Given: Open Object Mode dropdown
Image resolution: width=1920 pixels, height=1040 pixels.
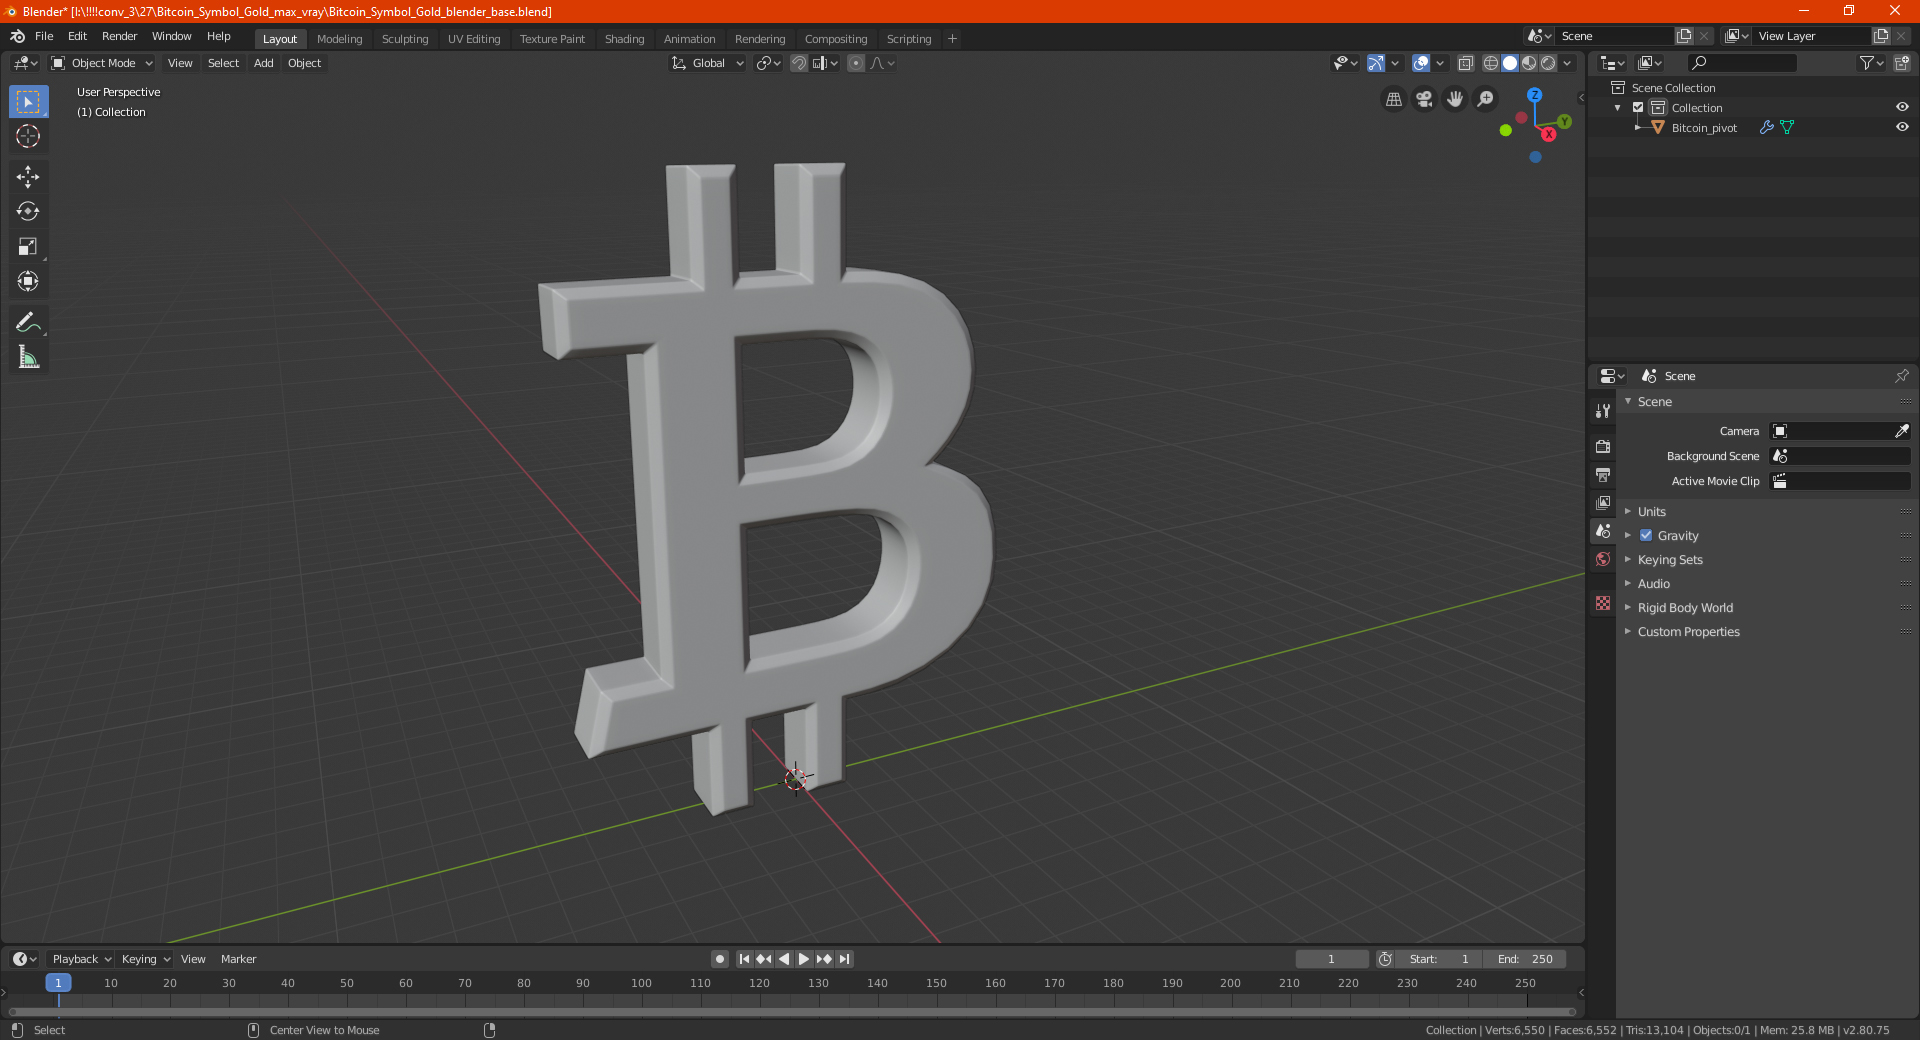Looking at the screenshot, I should click(102, 63).
